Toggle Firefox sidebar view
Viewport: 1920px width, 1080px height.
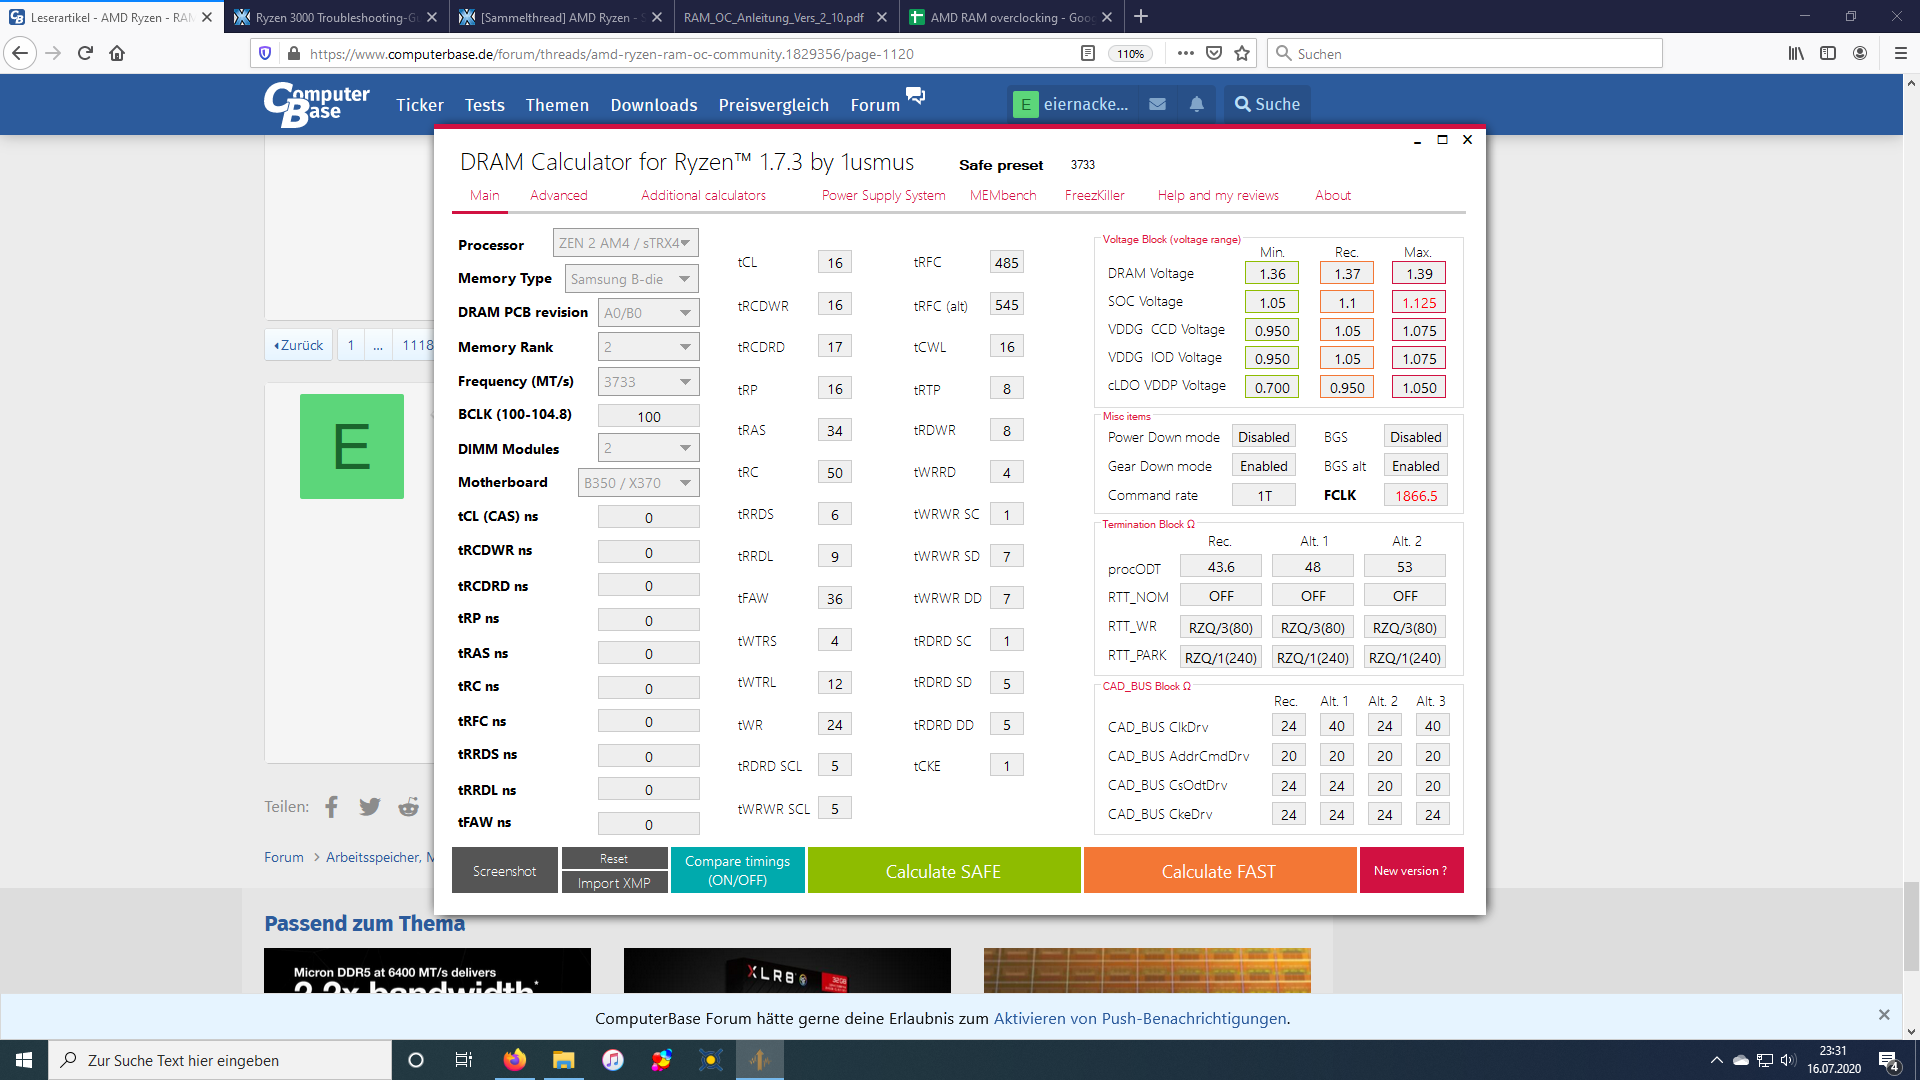[1828, 54]
